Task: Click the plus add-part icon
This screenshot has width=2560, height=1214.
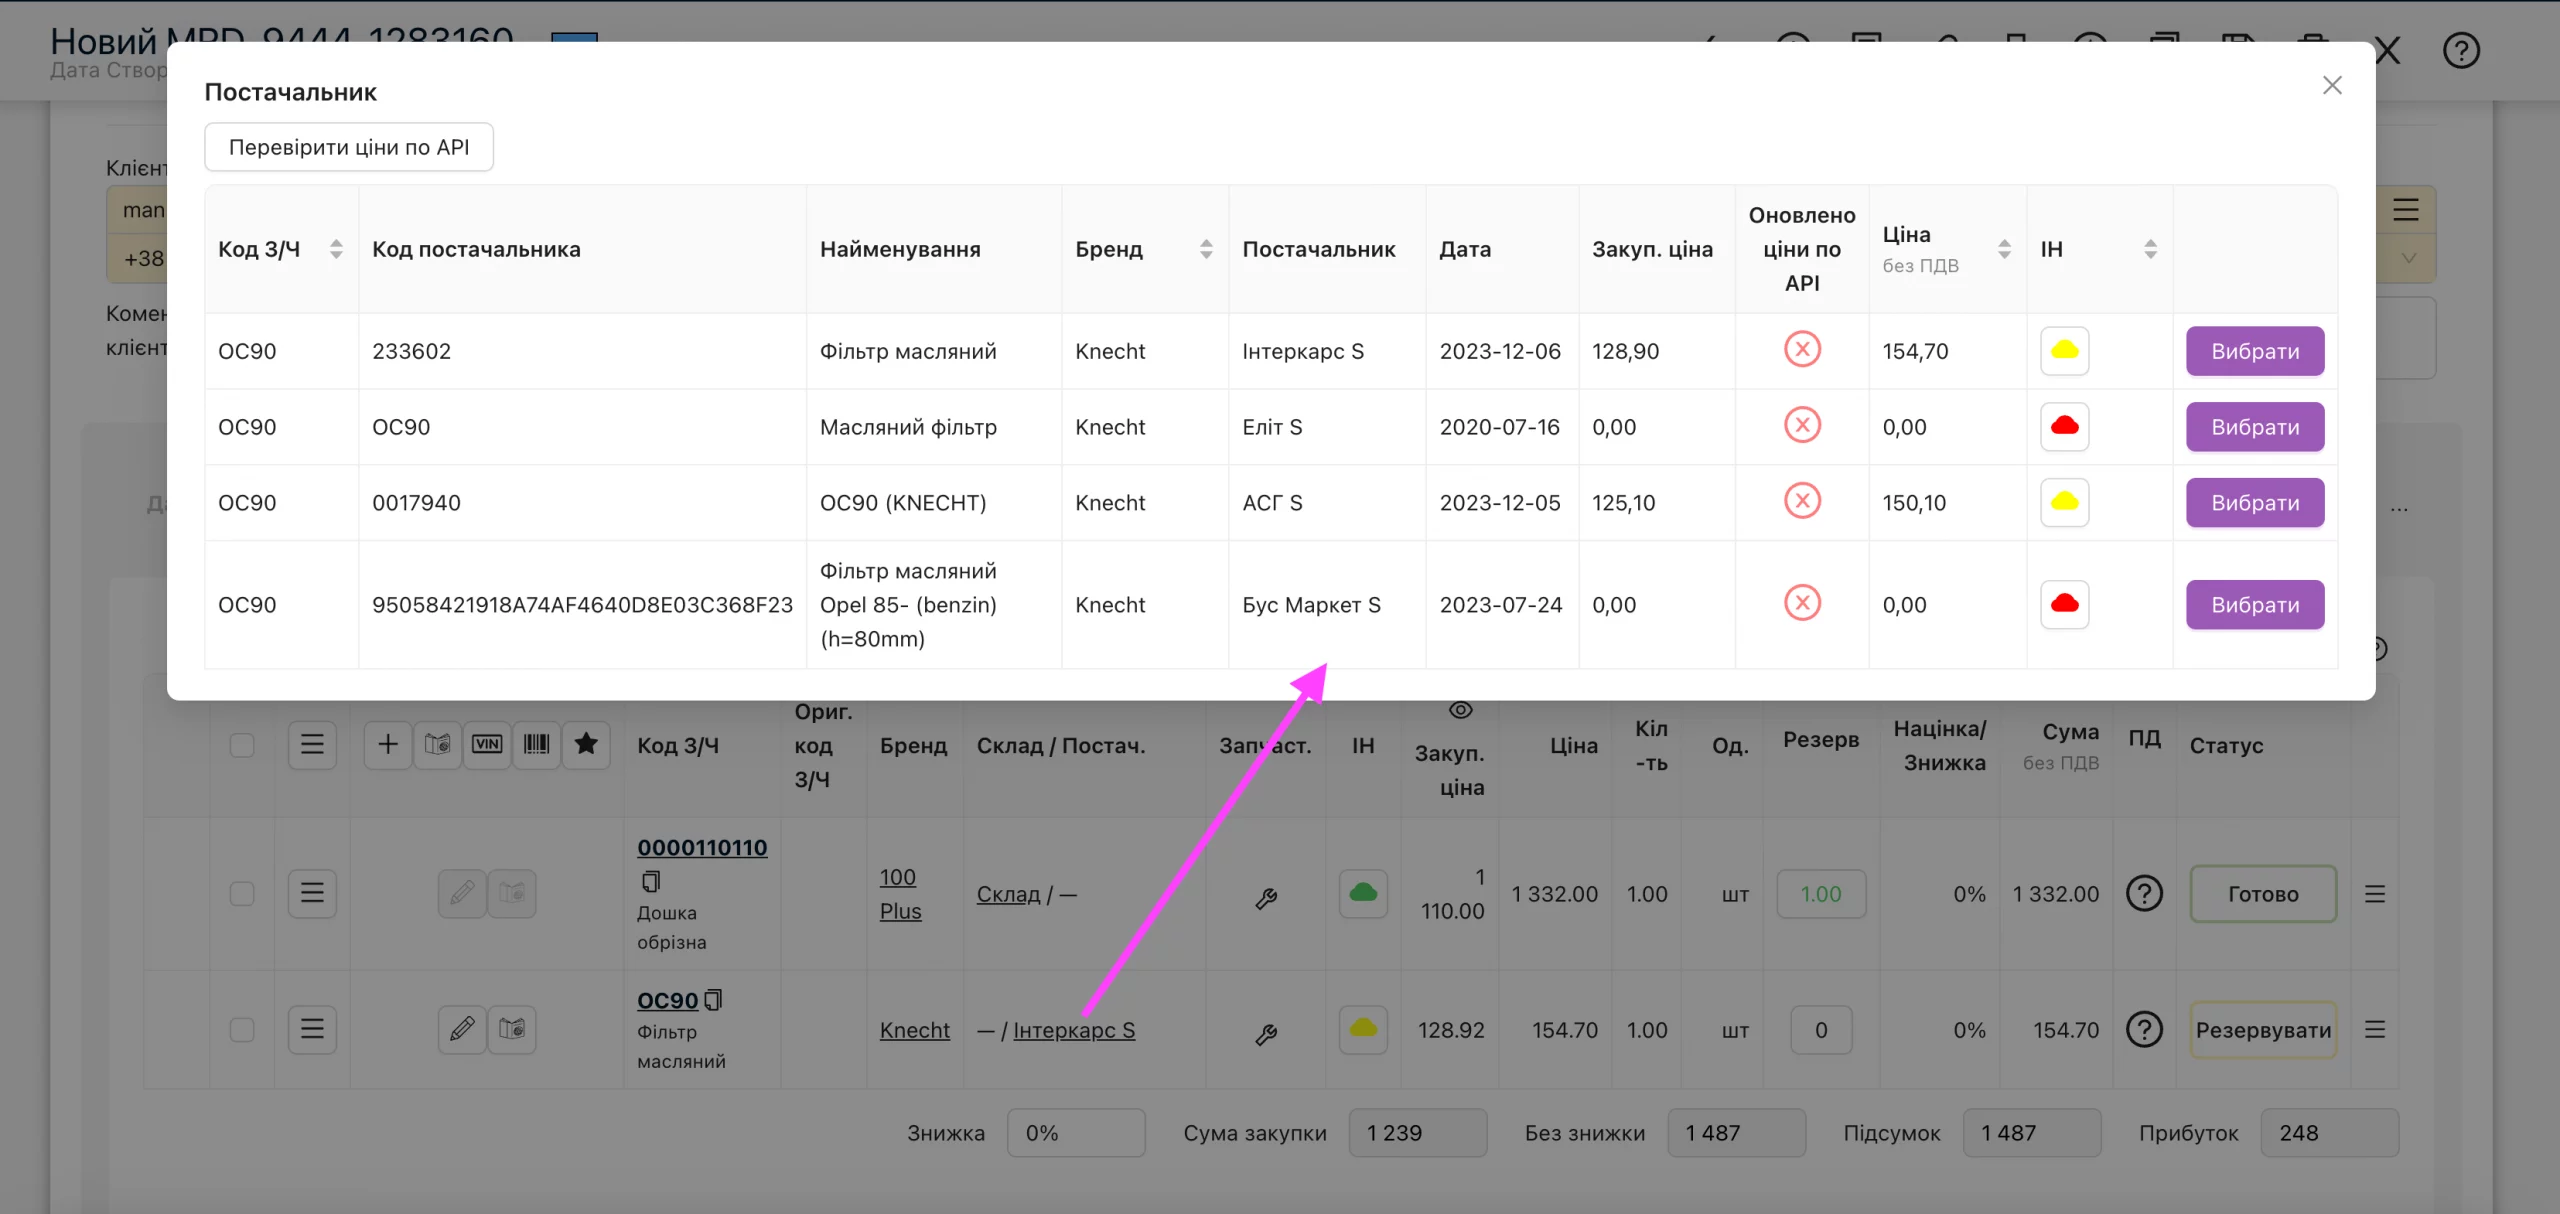Action: click(x=388, y=744)
